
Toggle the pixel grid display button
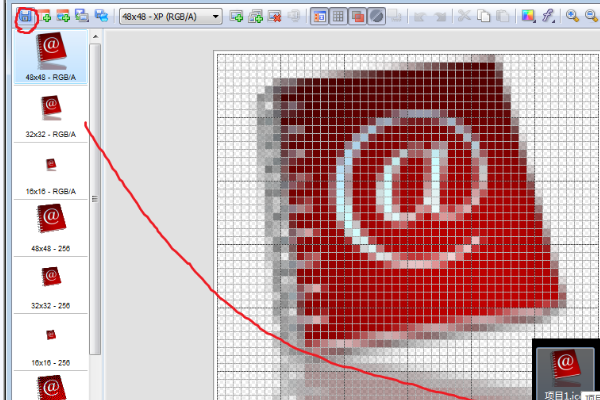pyautogui.click(x=339, y=16)
